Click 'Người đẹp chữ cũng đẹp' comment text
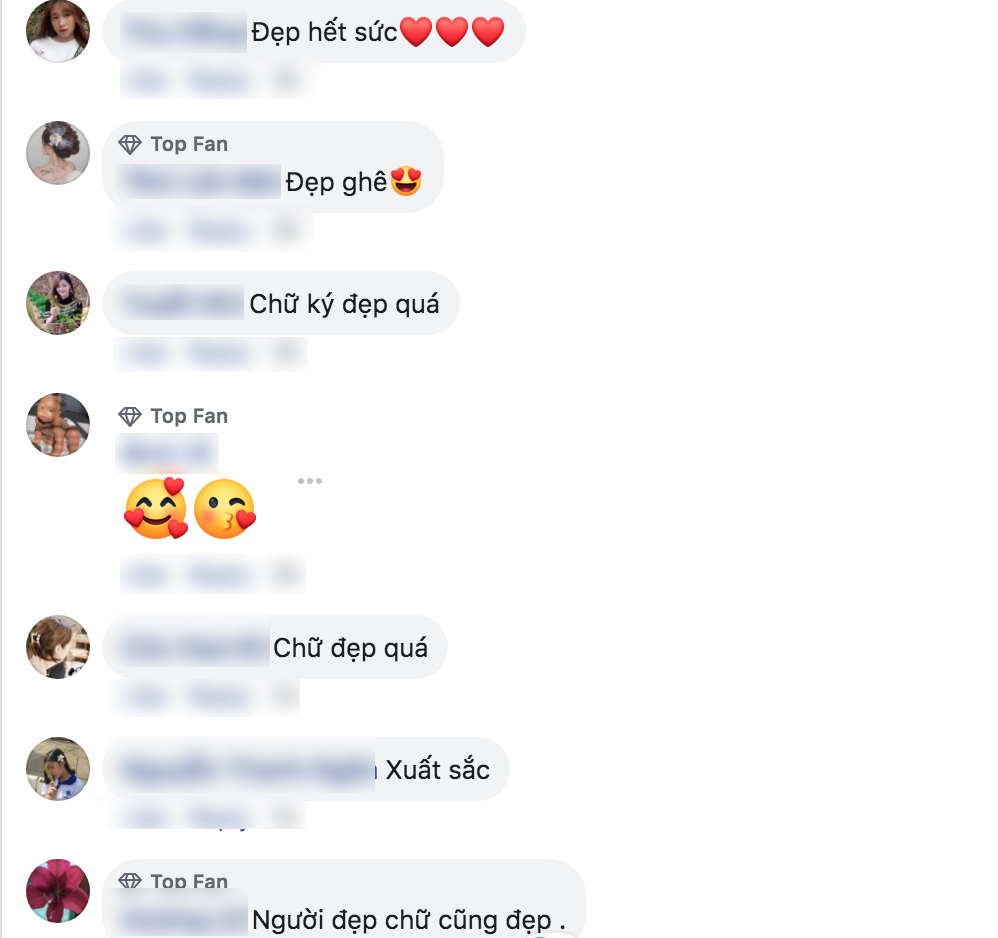The height and width of the screenshot is (938, 998). 409,920
